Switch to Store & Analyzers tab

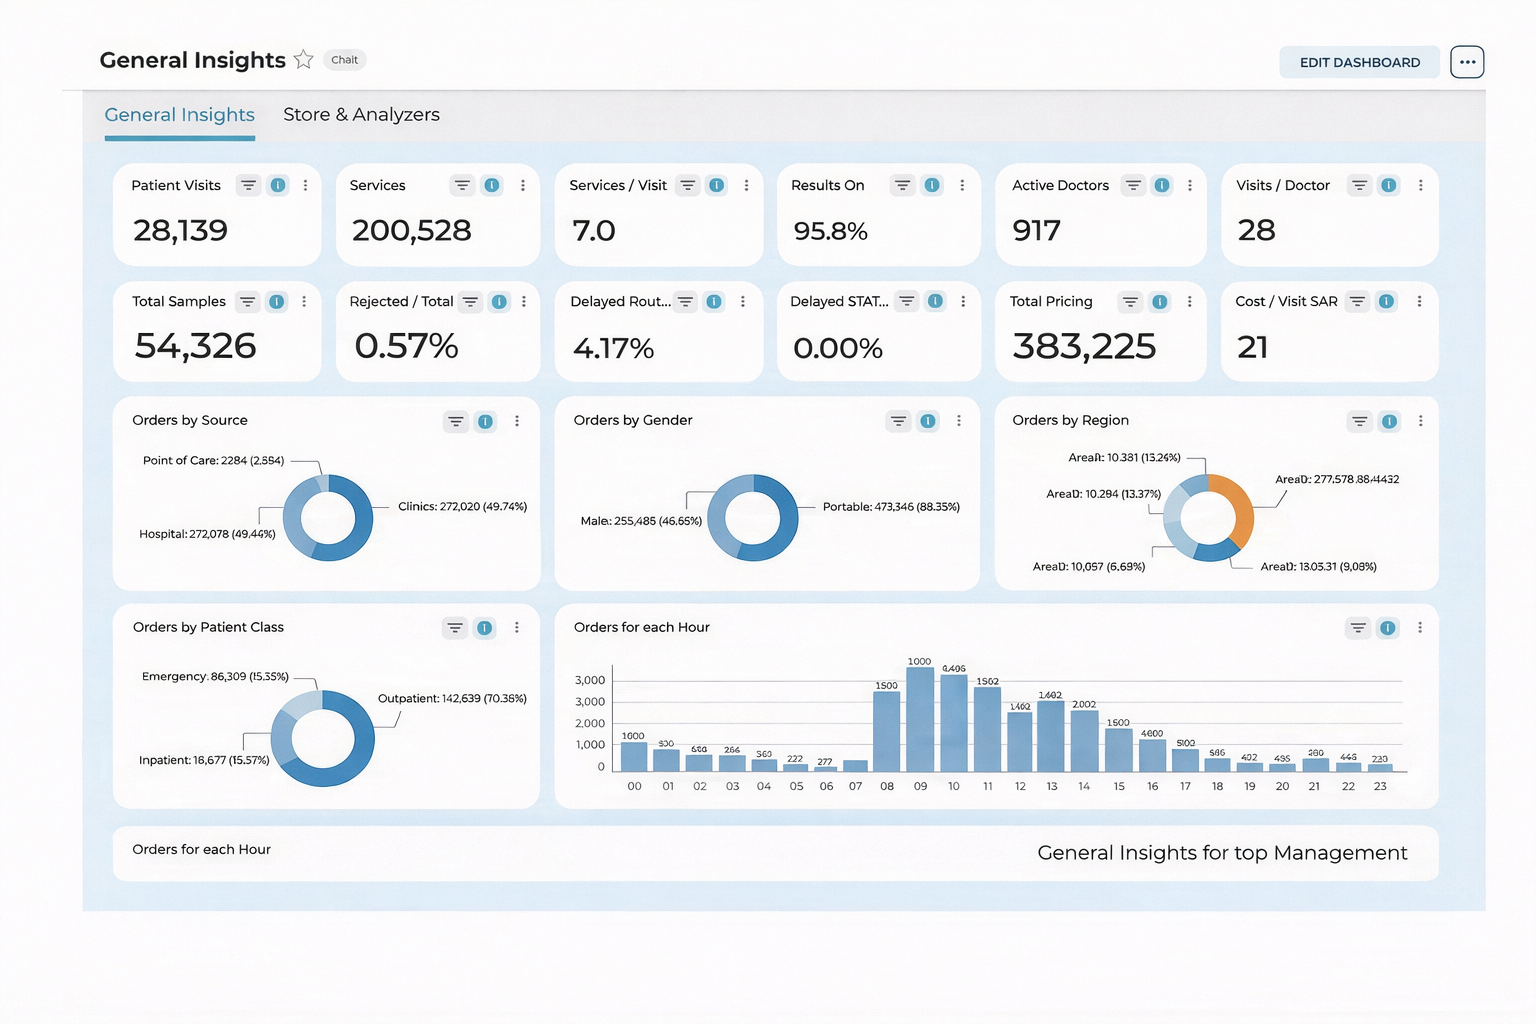pos(361,115)
